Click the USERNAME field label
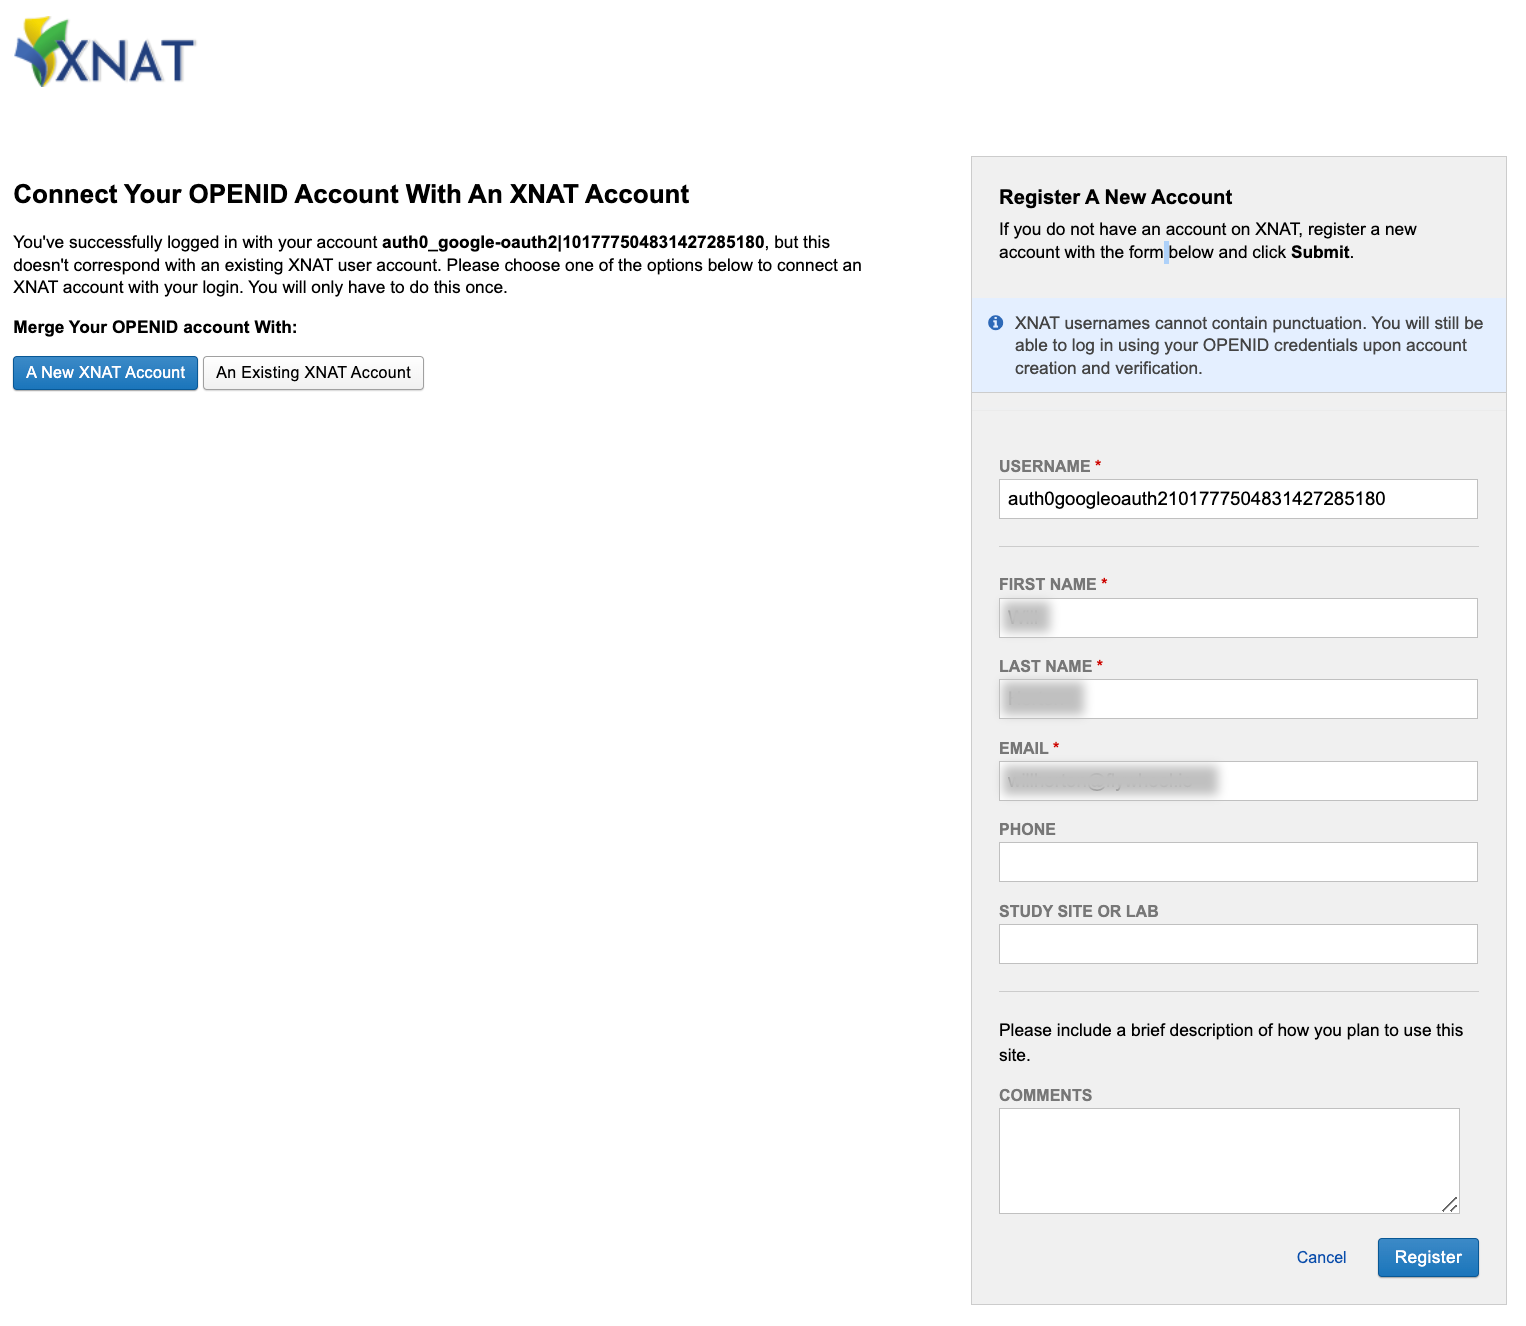The height and width of the screenshot is (1326, 1526). 1044,466
